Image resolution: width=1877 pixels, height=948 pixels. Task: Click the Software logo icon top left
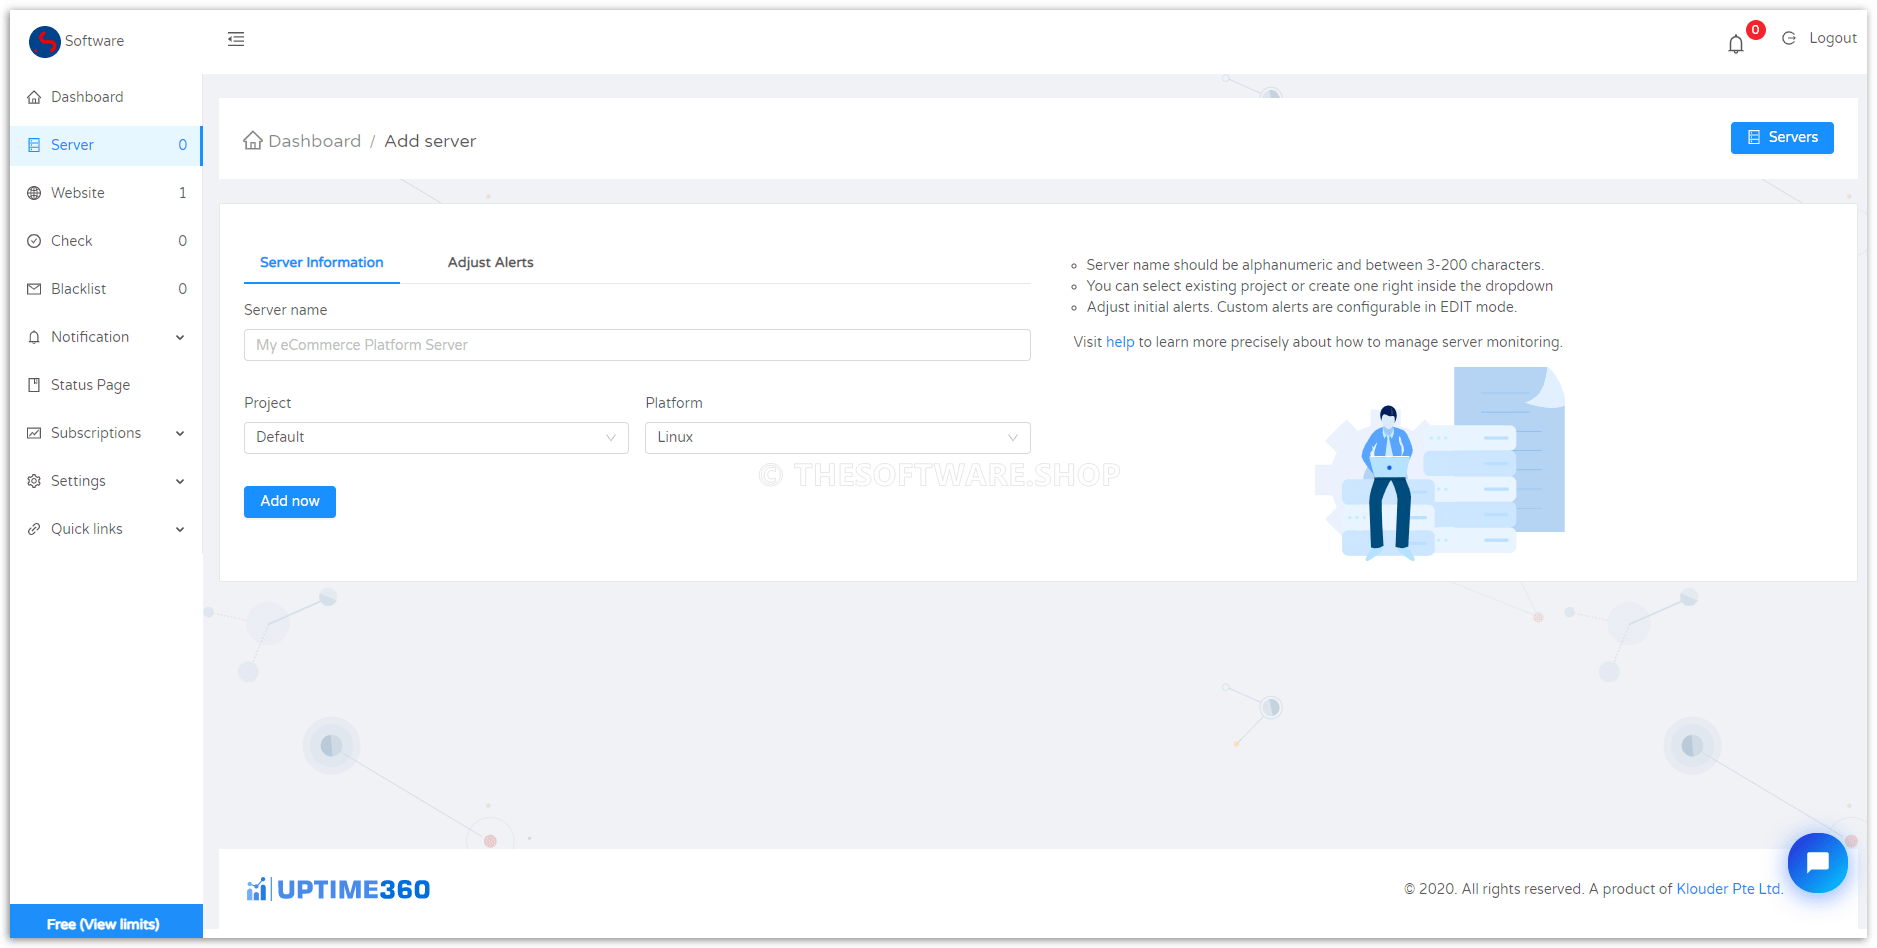click(43, 41)
